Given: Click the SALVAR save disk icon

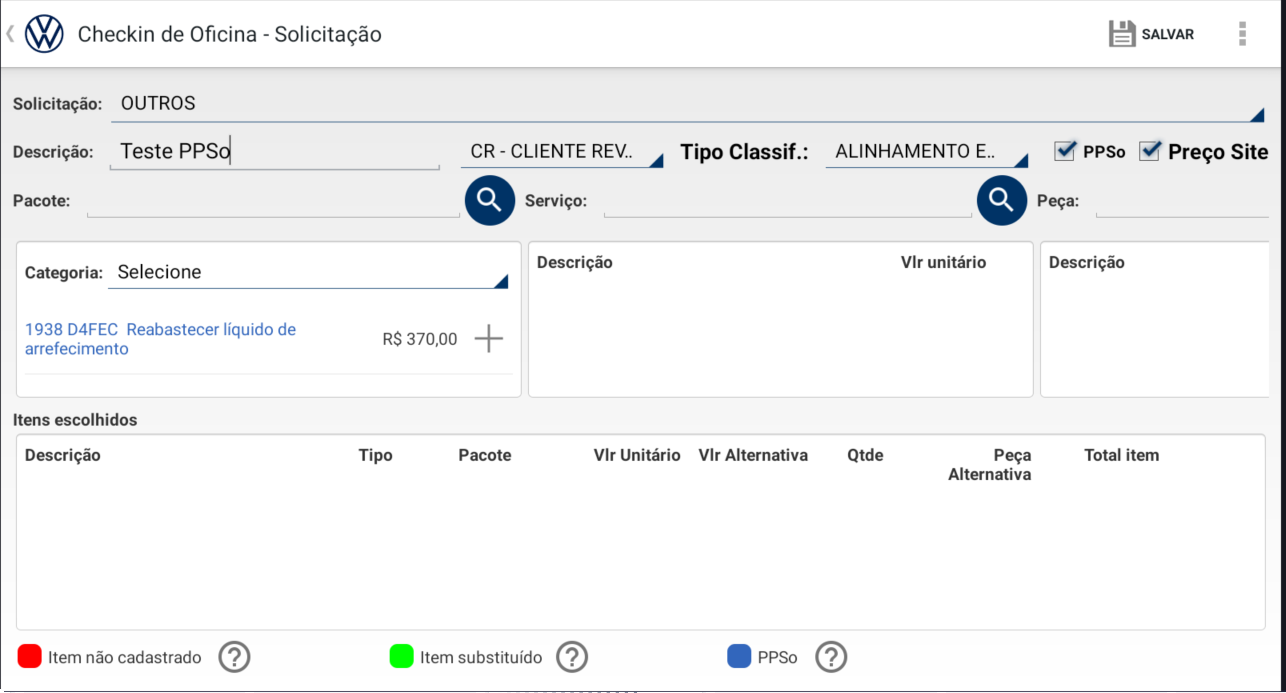Looking at the screenshot, I should coord(1123,34).
